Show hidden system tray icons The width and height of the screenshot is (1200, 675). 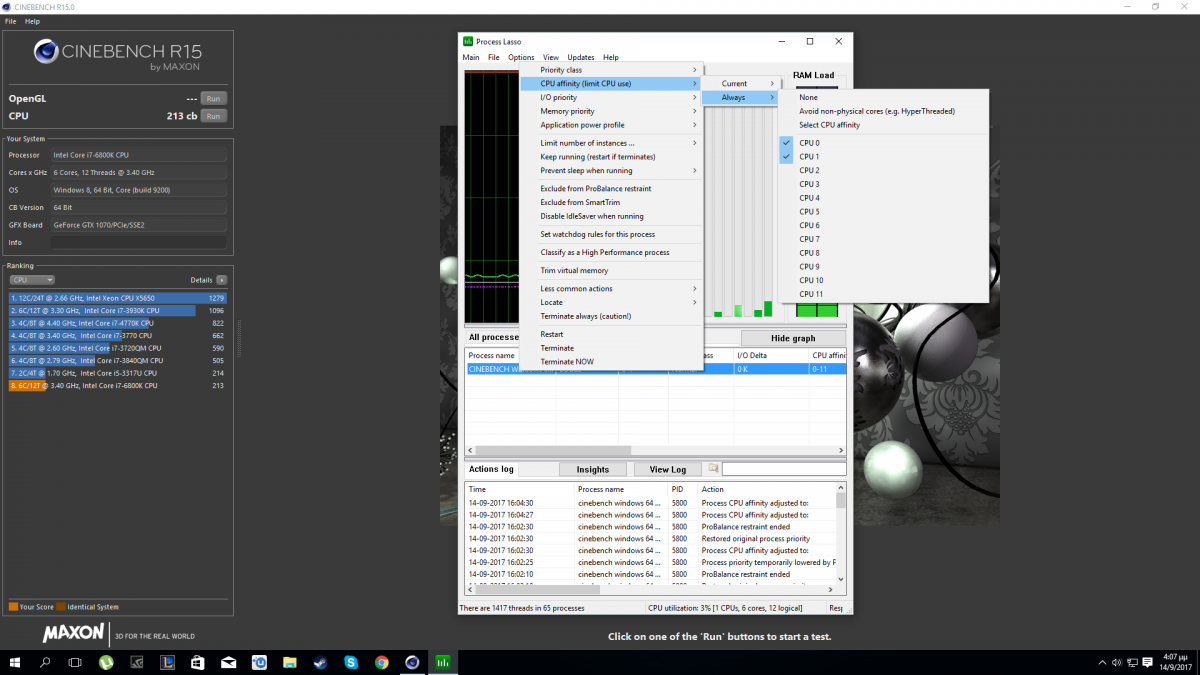click(1103, 662)
